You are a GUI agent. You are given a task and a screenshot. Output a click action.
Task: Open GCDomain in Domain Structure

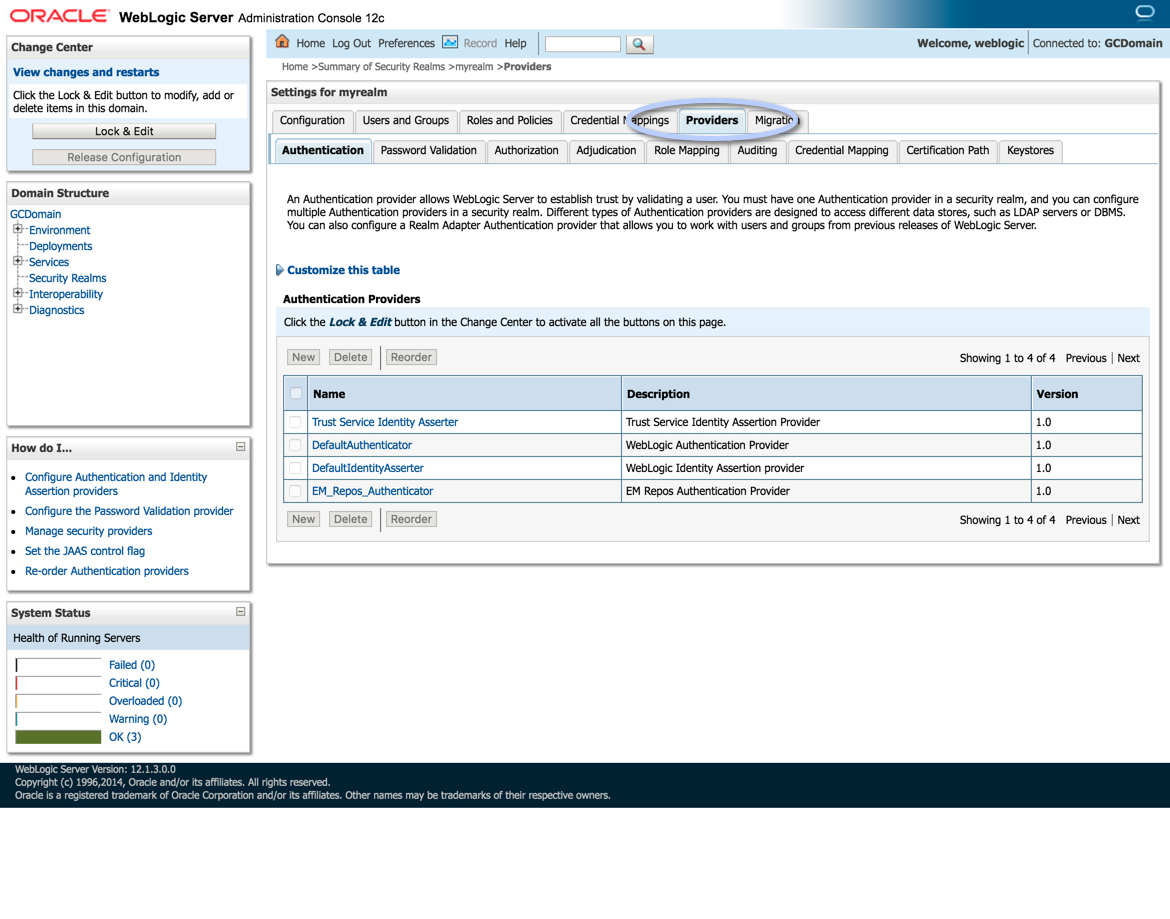click(36, 214)
